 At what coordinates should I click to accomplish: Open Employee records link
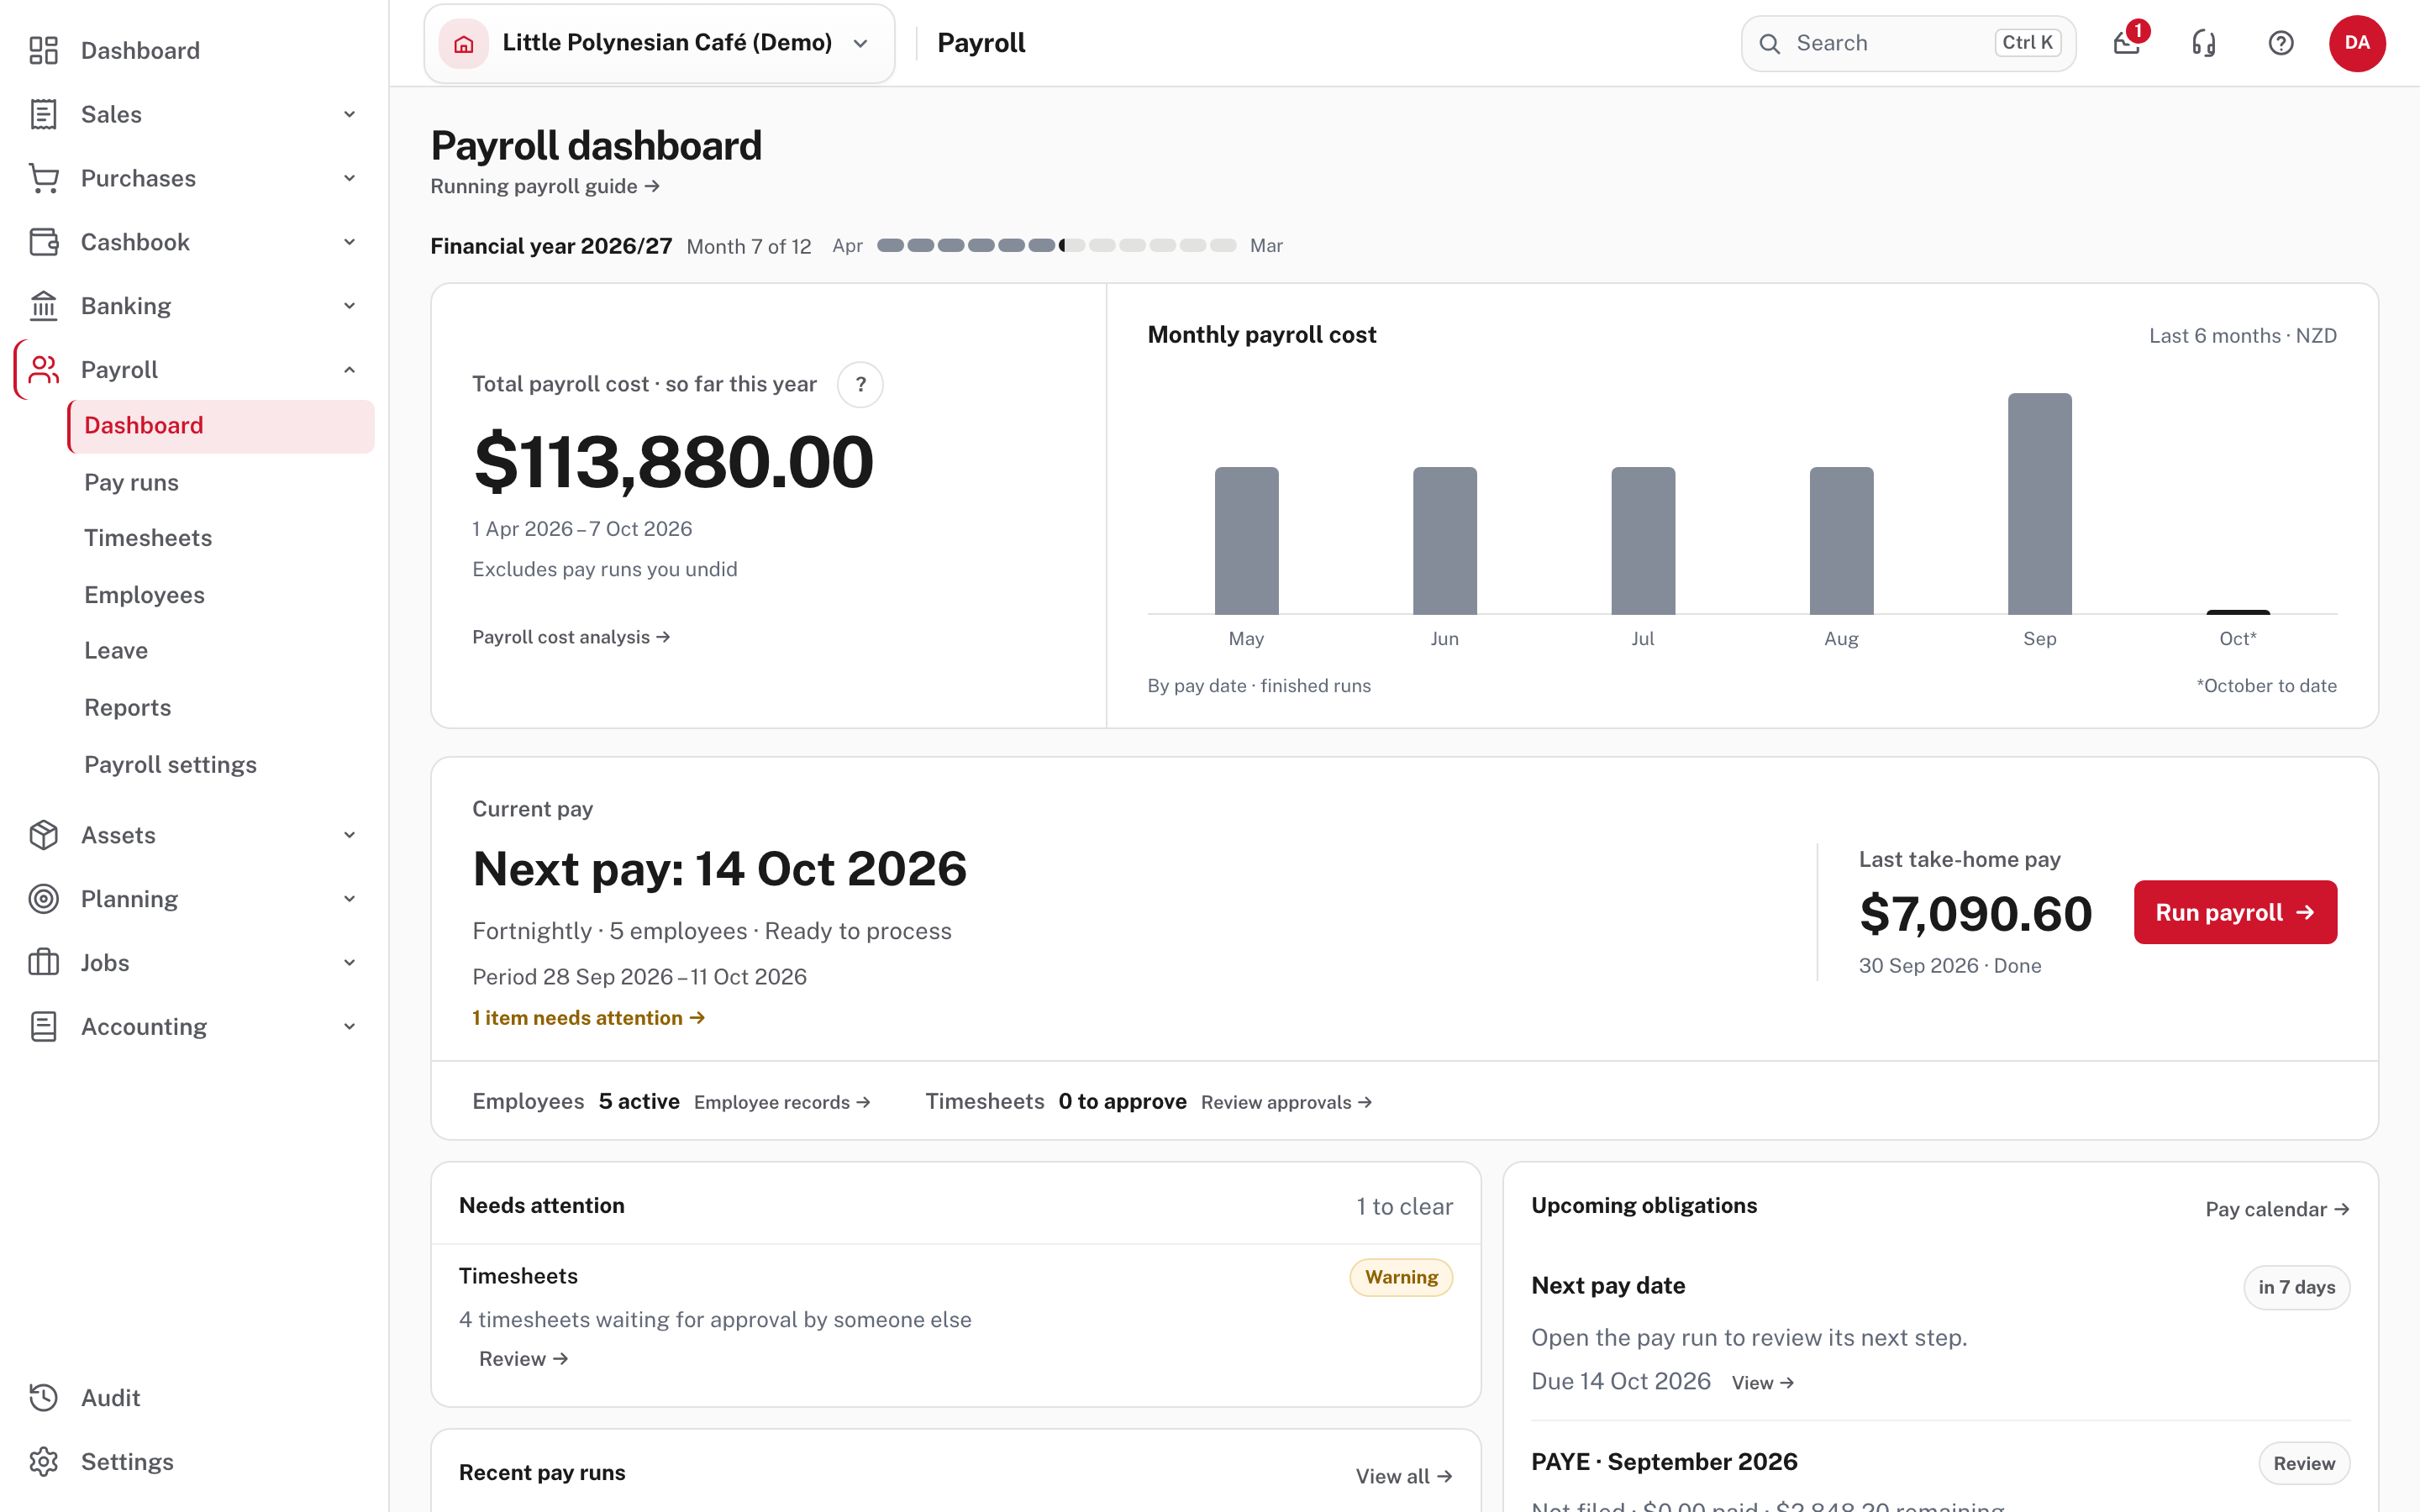[782, 1102]
